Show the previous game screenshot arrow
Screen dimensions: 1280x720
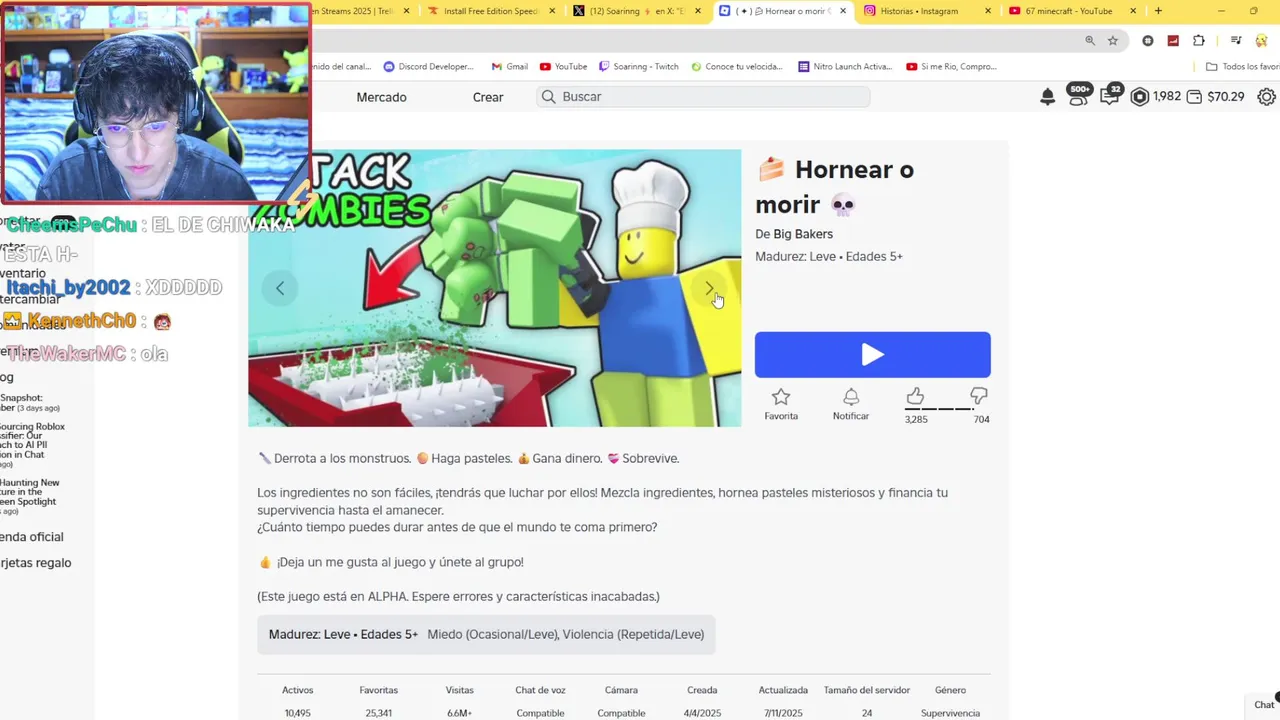(280, 288)
